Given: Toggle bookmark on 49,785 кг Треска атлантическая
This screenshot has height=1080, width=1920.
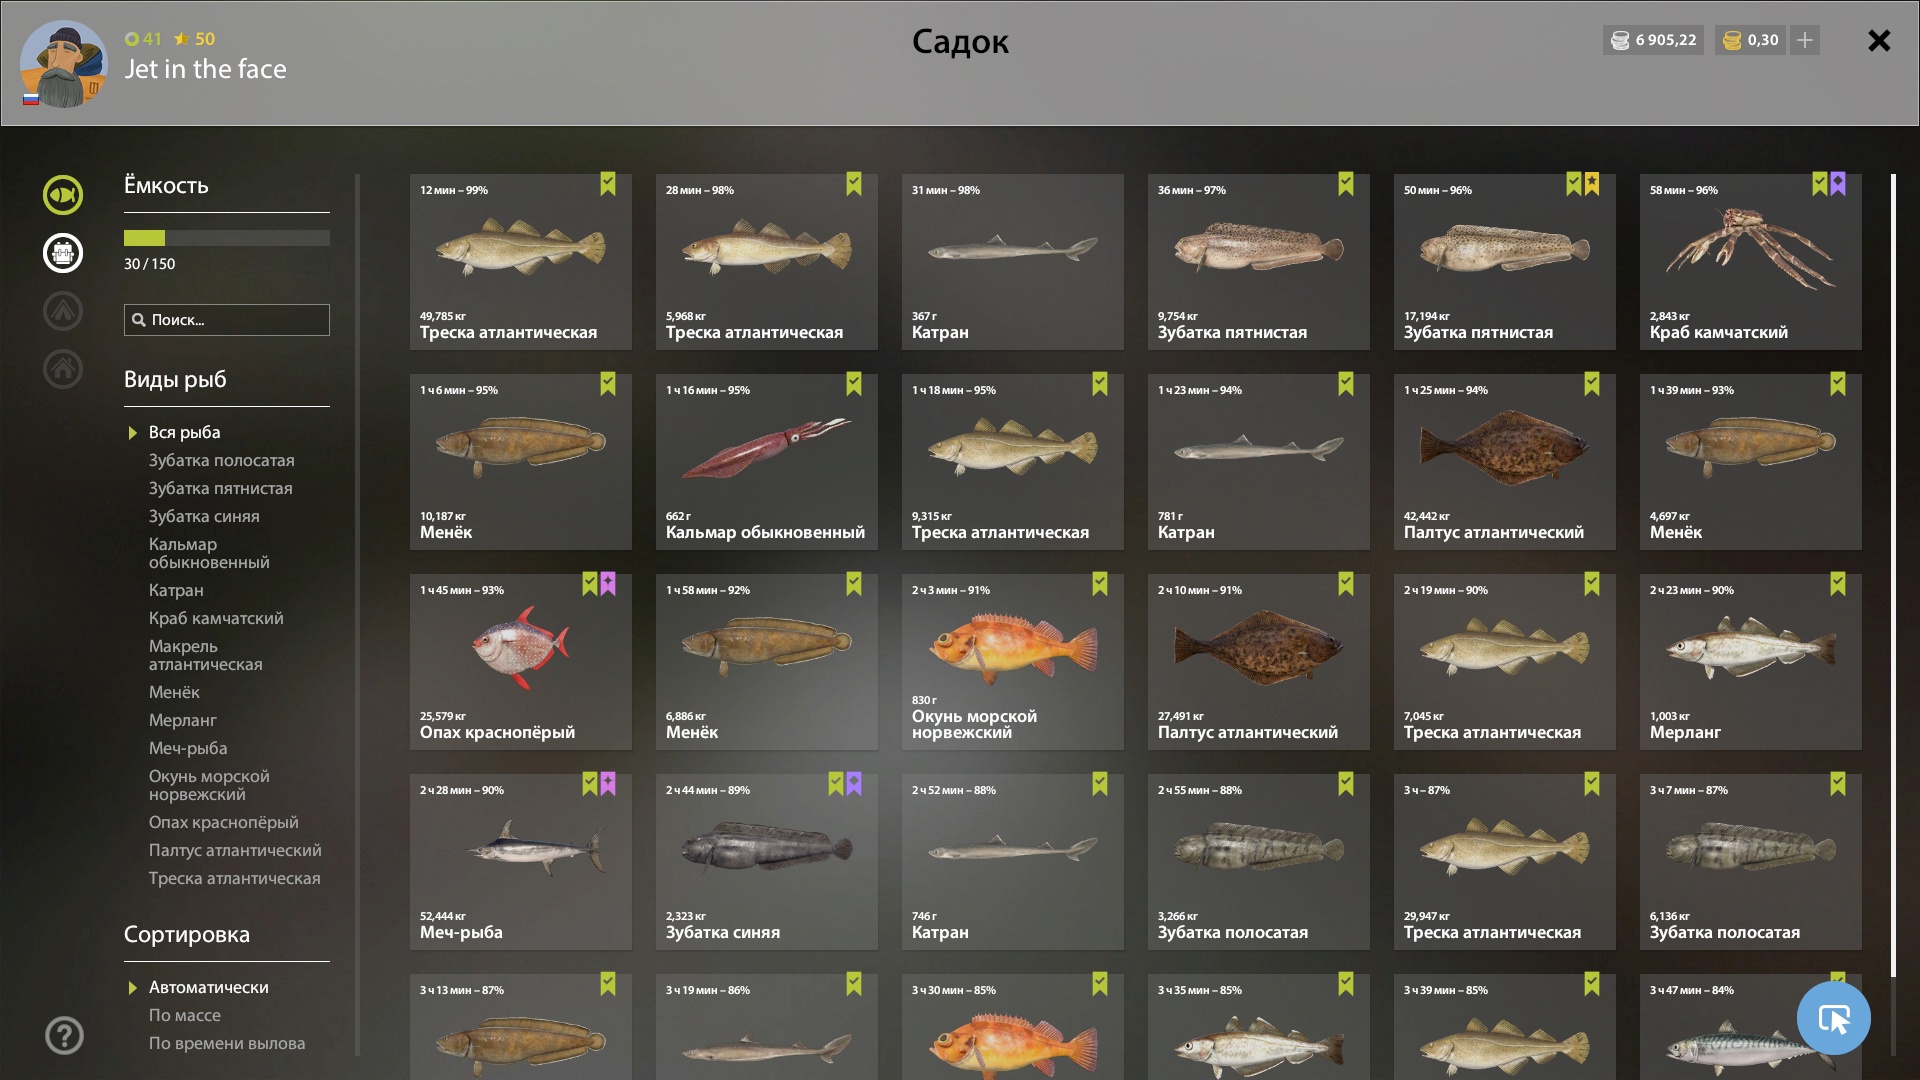Looking at the screenshot, I should (608, 184).
